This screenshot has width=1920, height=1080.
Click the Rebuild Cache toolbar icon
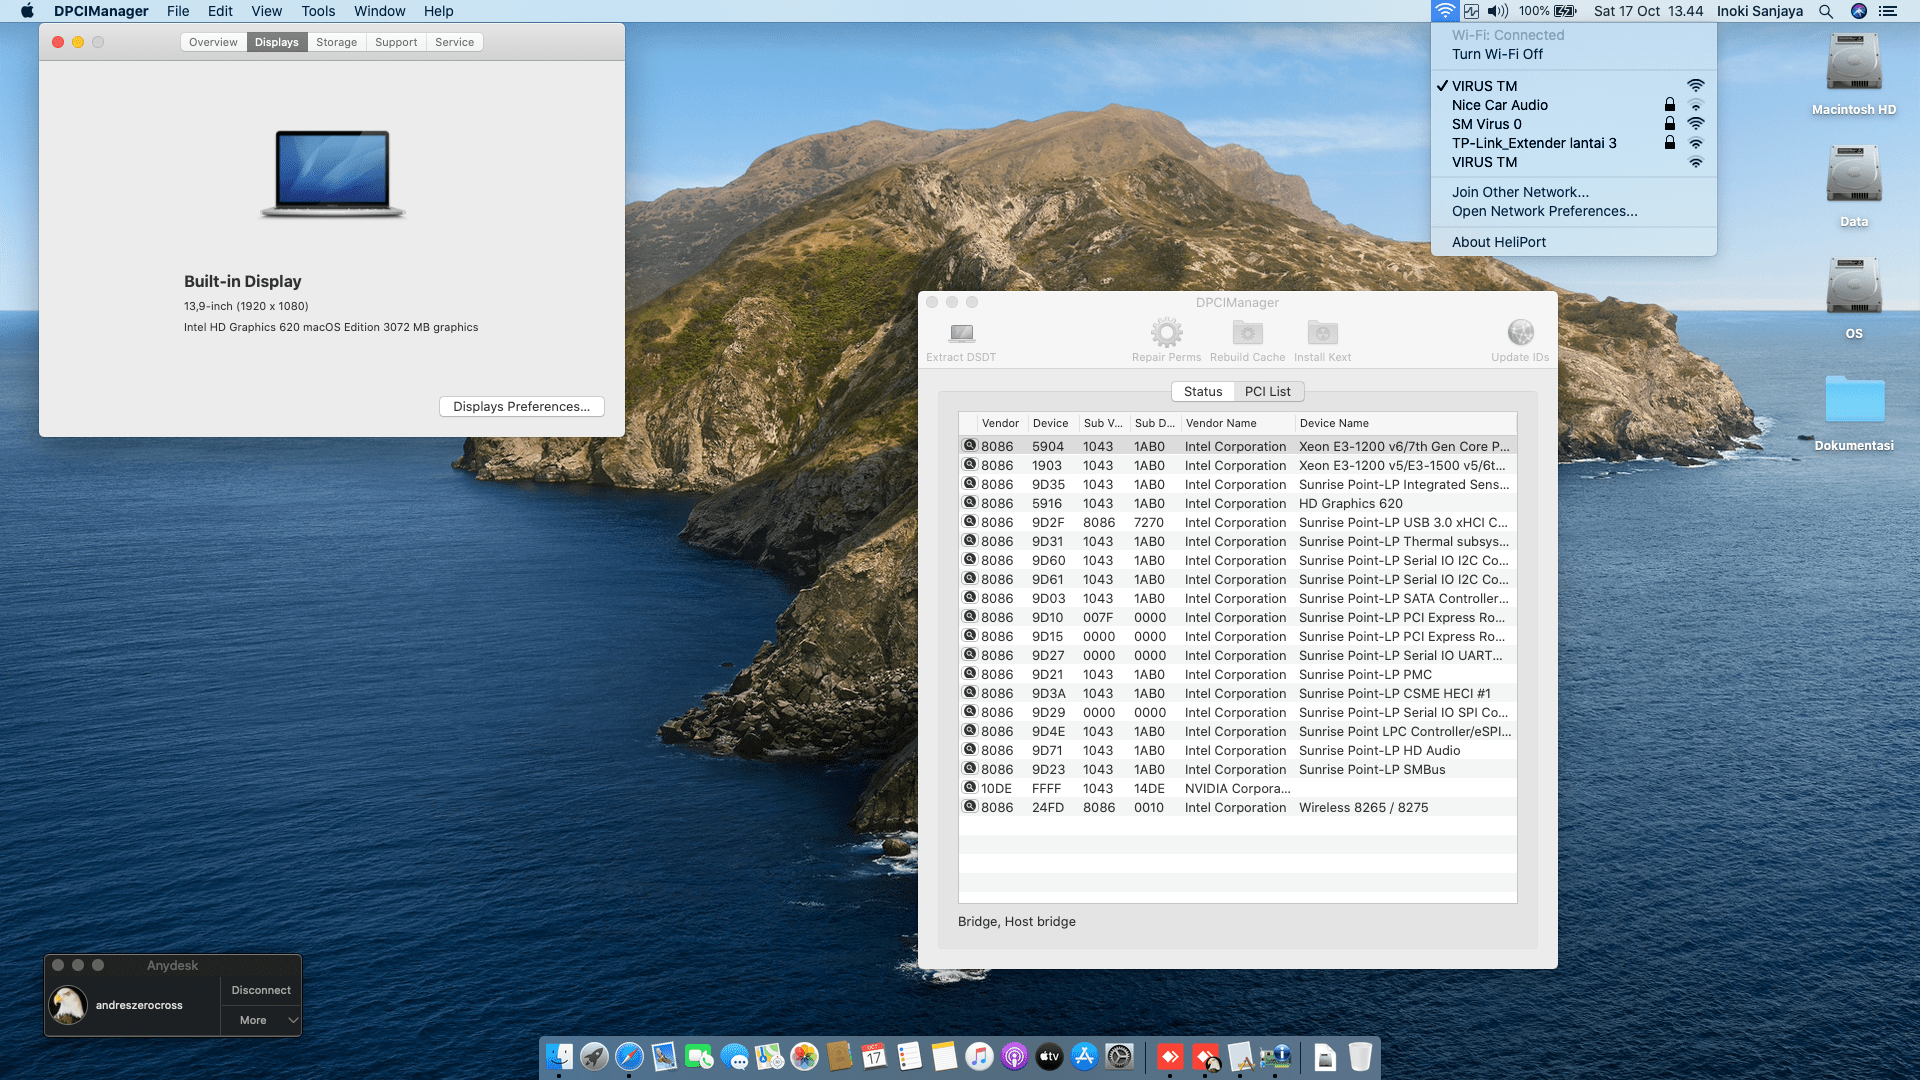click(x=1247, y=333)
